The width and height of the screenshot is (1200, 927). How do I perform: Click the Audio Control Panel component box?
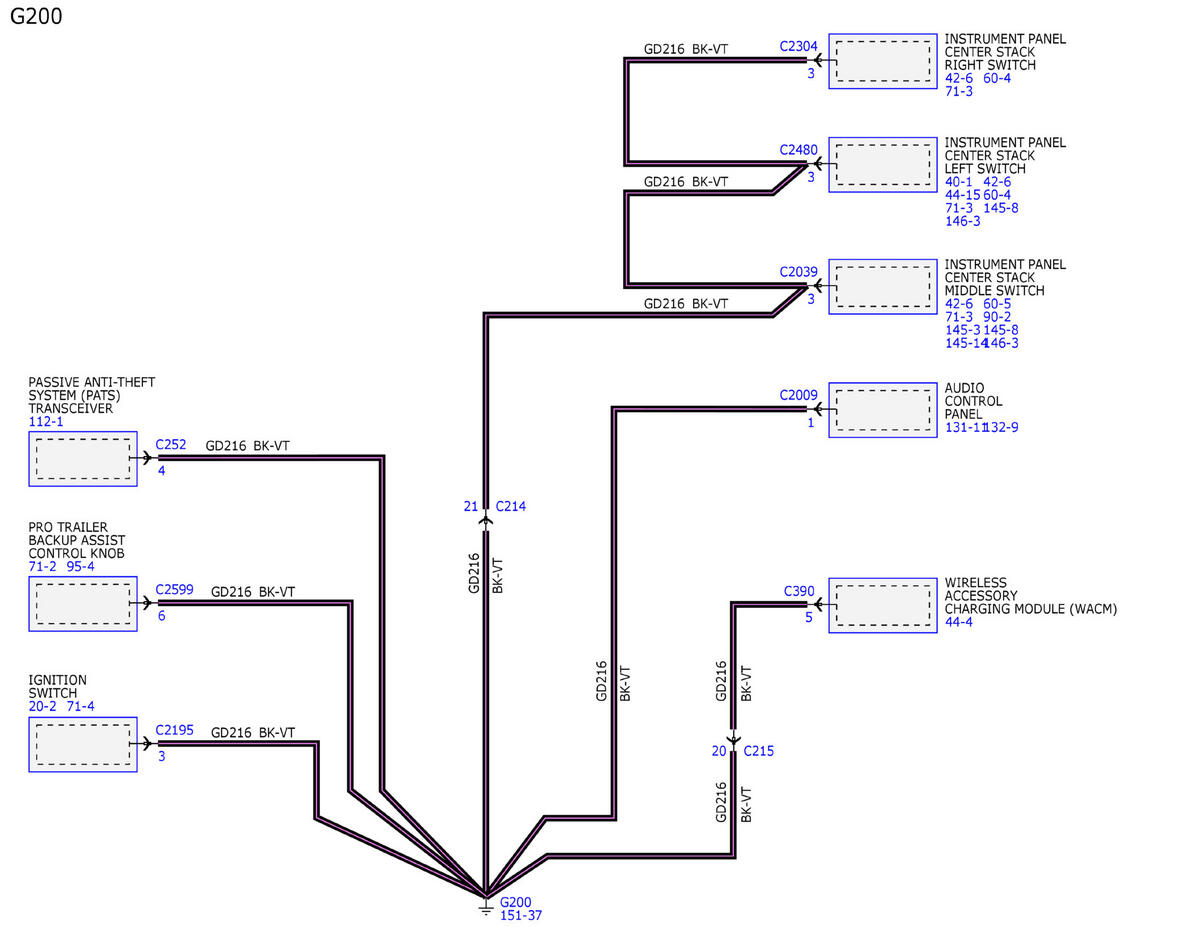point(883,408)
